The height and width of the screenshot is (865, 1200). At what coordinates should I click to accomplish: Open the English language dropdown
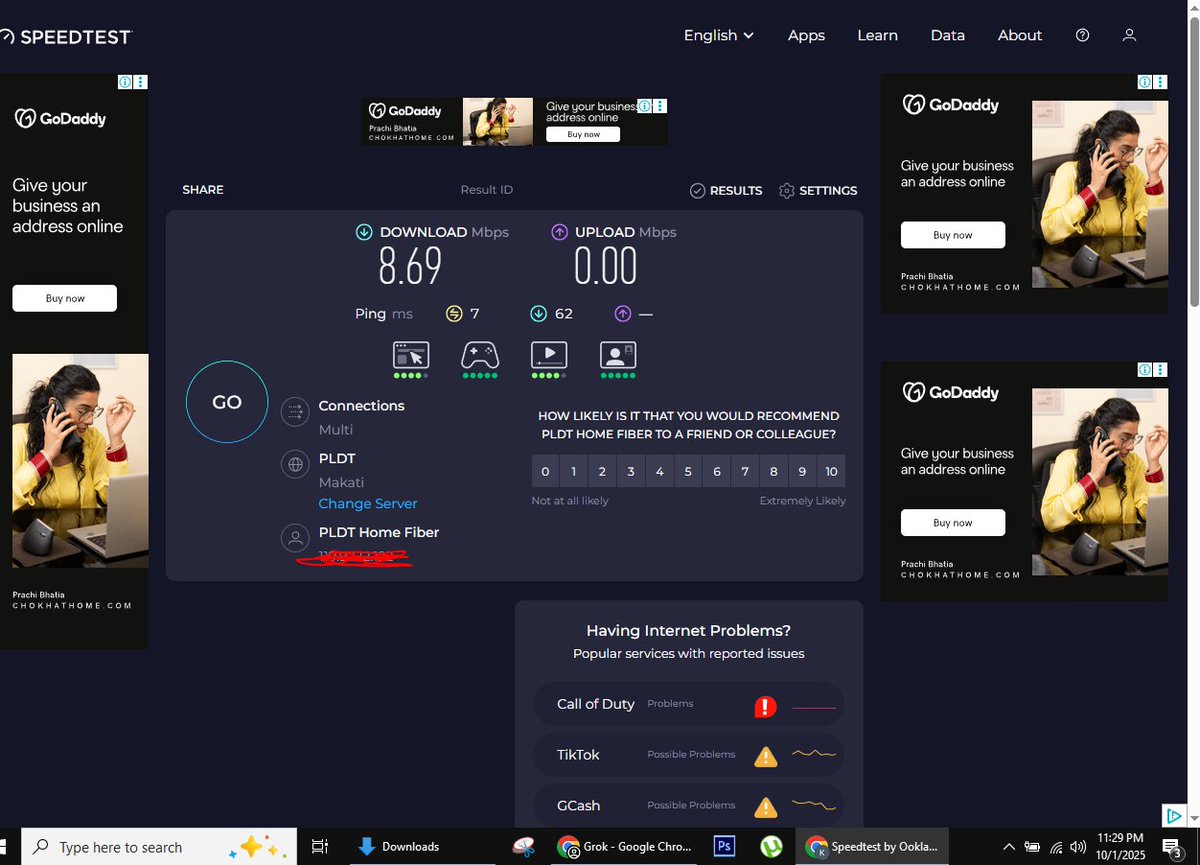pyautogui.click(x=718, y=35)
